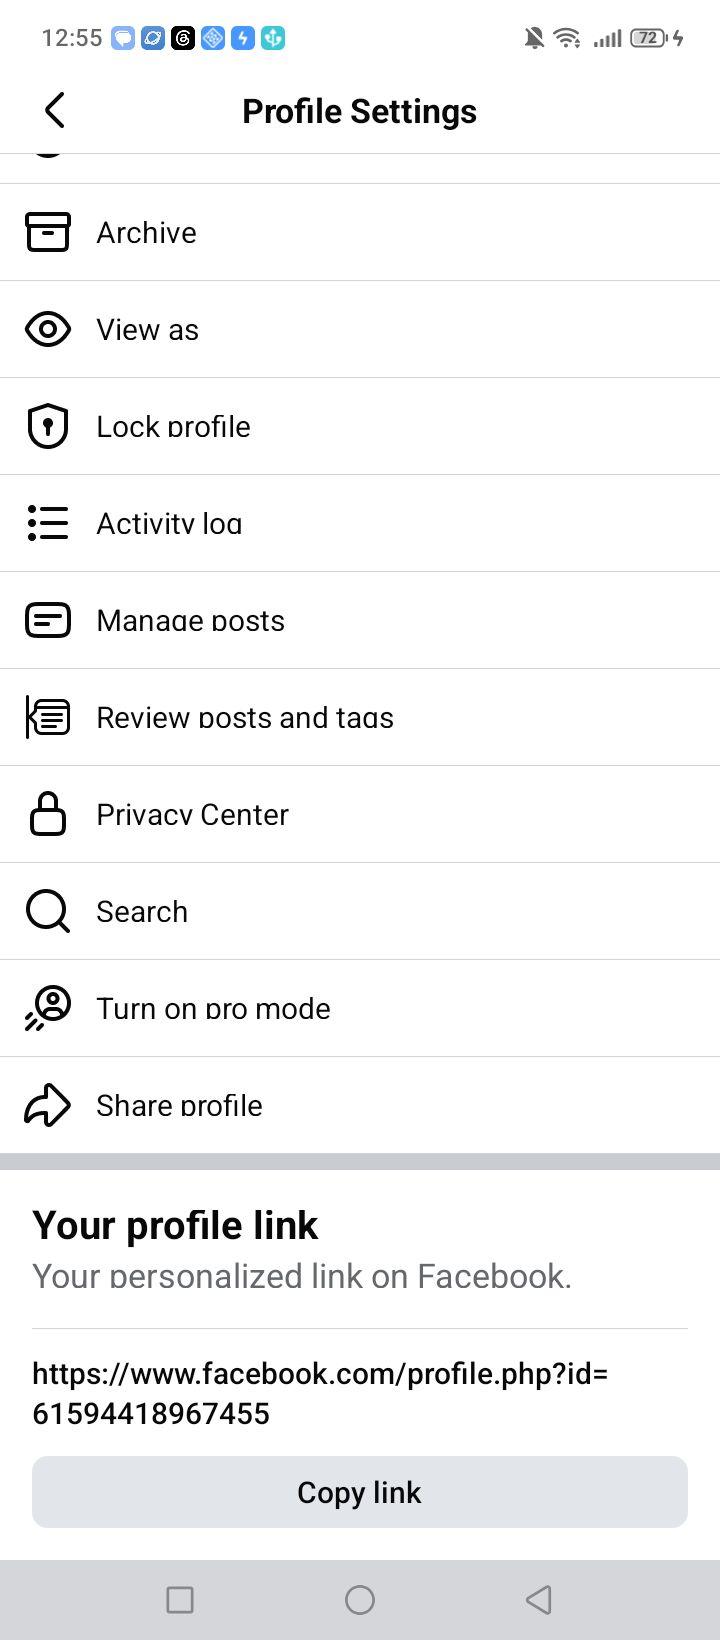The image size is (720, 1640).
Task: Tap the Share profile arrow icon
Action: click(x=48, y=1105)
